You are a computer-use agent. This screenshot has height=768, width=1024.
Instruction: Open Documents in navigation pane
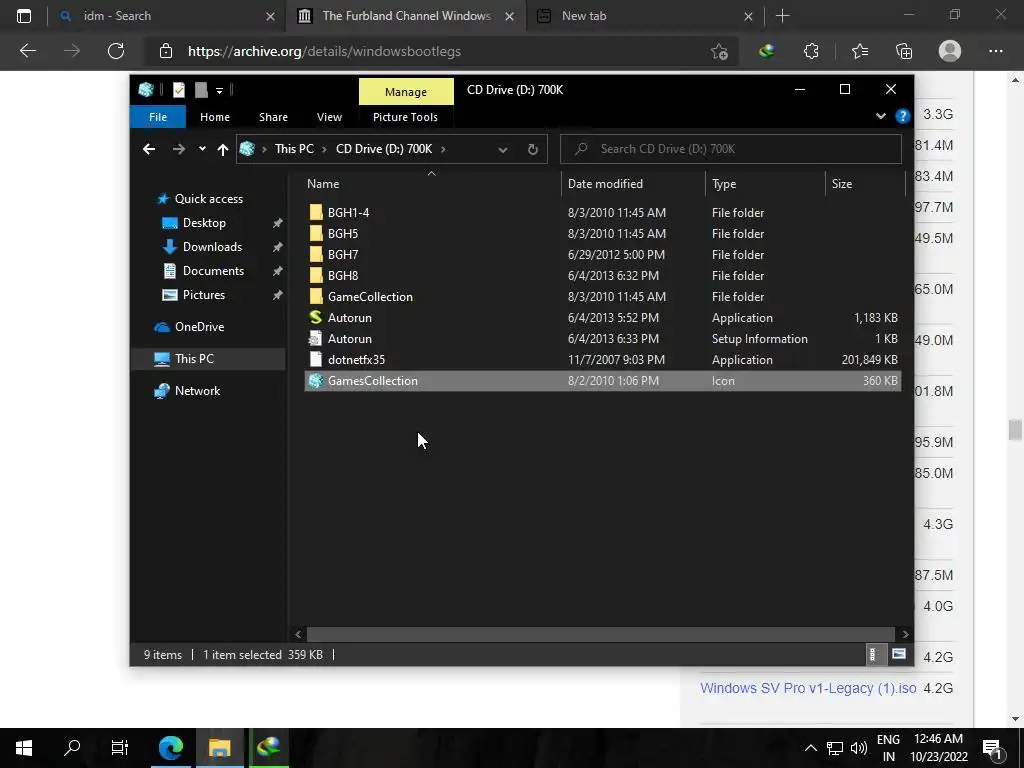coord(213,271)
